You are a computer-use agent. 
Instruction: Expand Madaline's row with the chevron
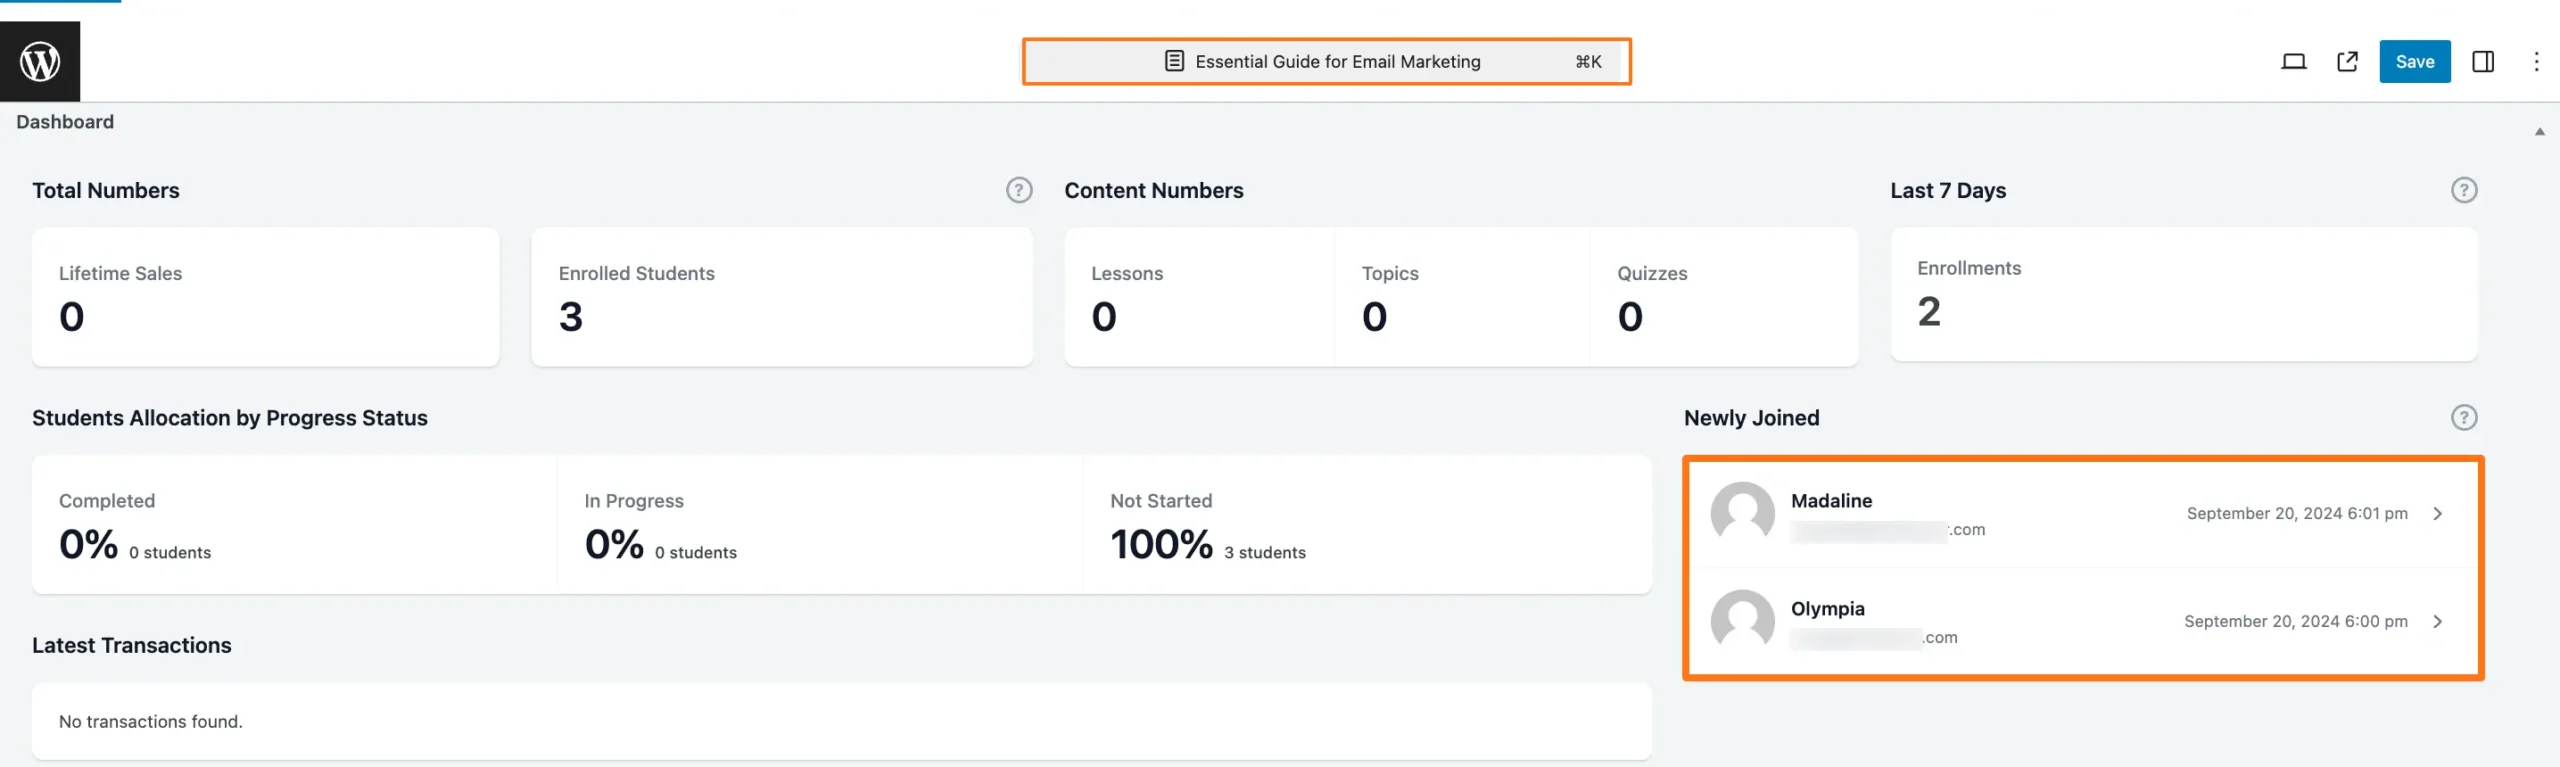coord(2438,514)
